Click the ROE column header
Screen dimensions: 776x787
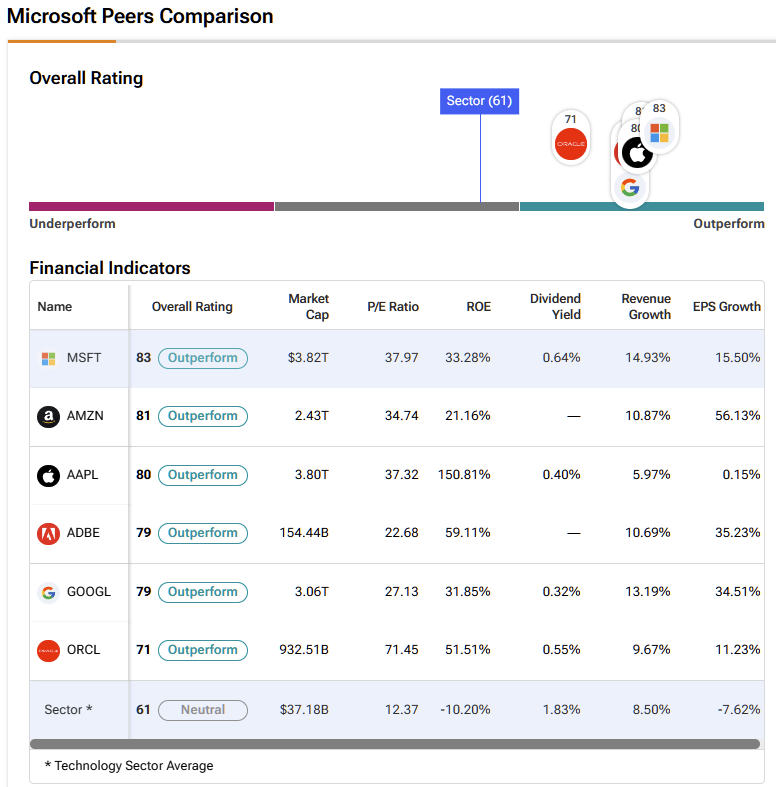point(478,306)
